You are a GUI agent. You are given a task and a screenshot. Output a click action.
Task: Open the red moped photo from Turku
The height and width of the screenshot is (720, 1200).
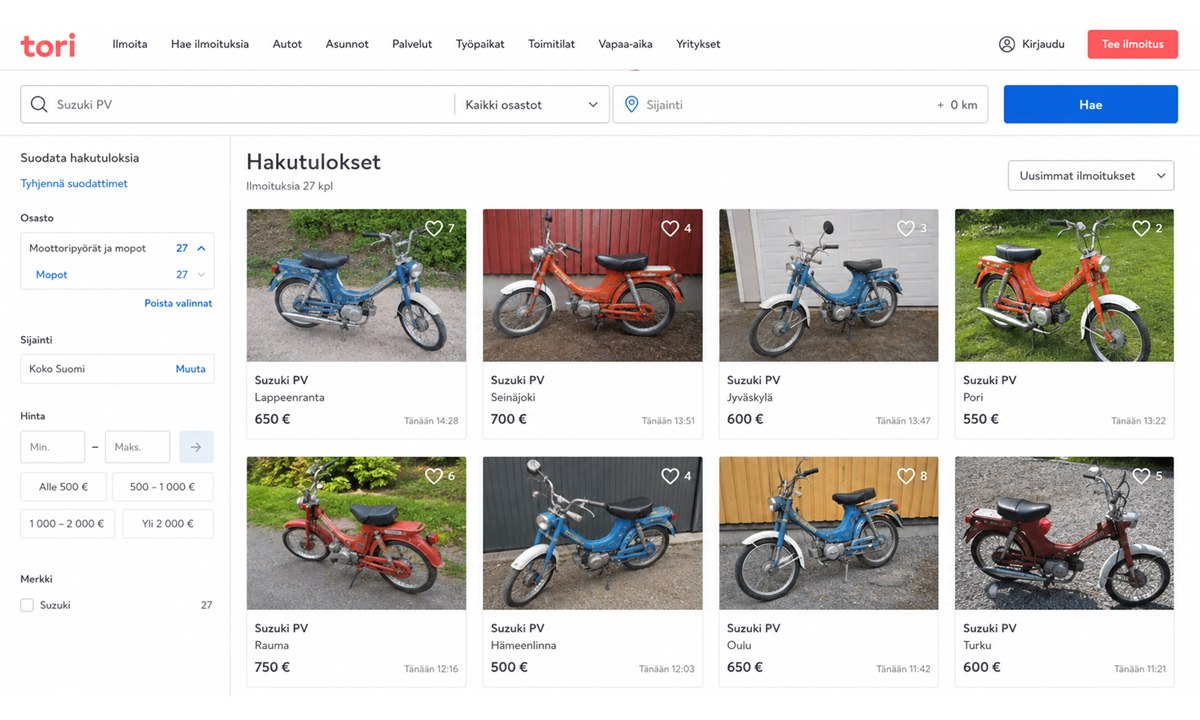pyautogui.click(x=1064, y=533)
